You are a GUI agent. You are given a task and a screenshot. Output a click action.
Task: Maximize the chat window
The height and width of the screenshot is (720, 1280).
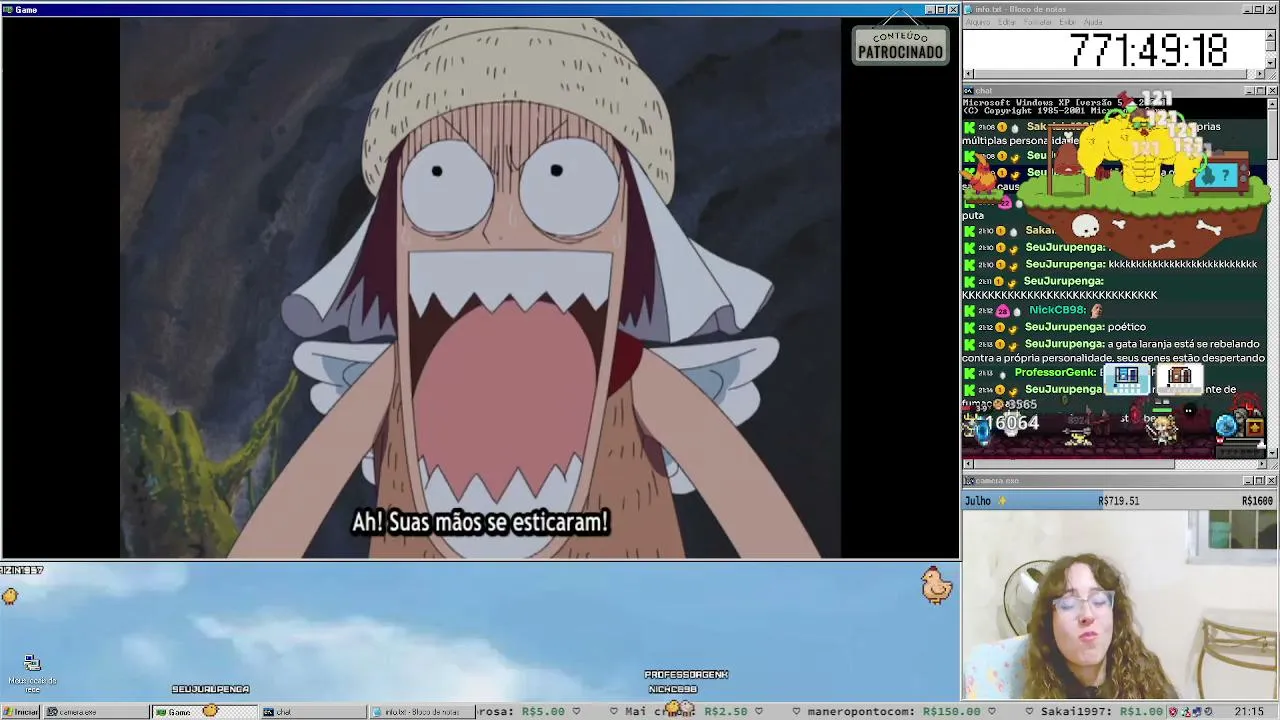tap(1259, 91)
